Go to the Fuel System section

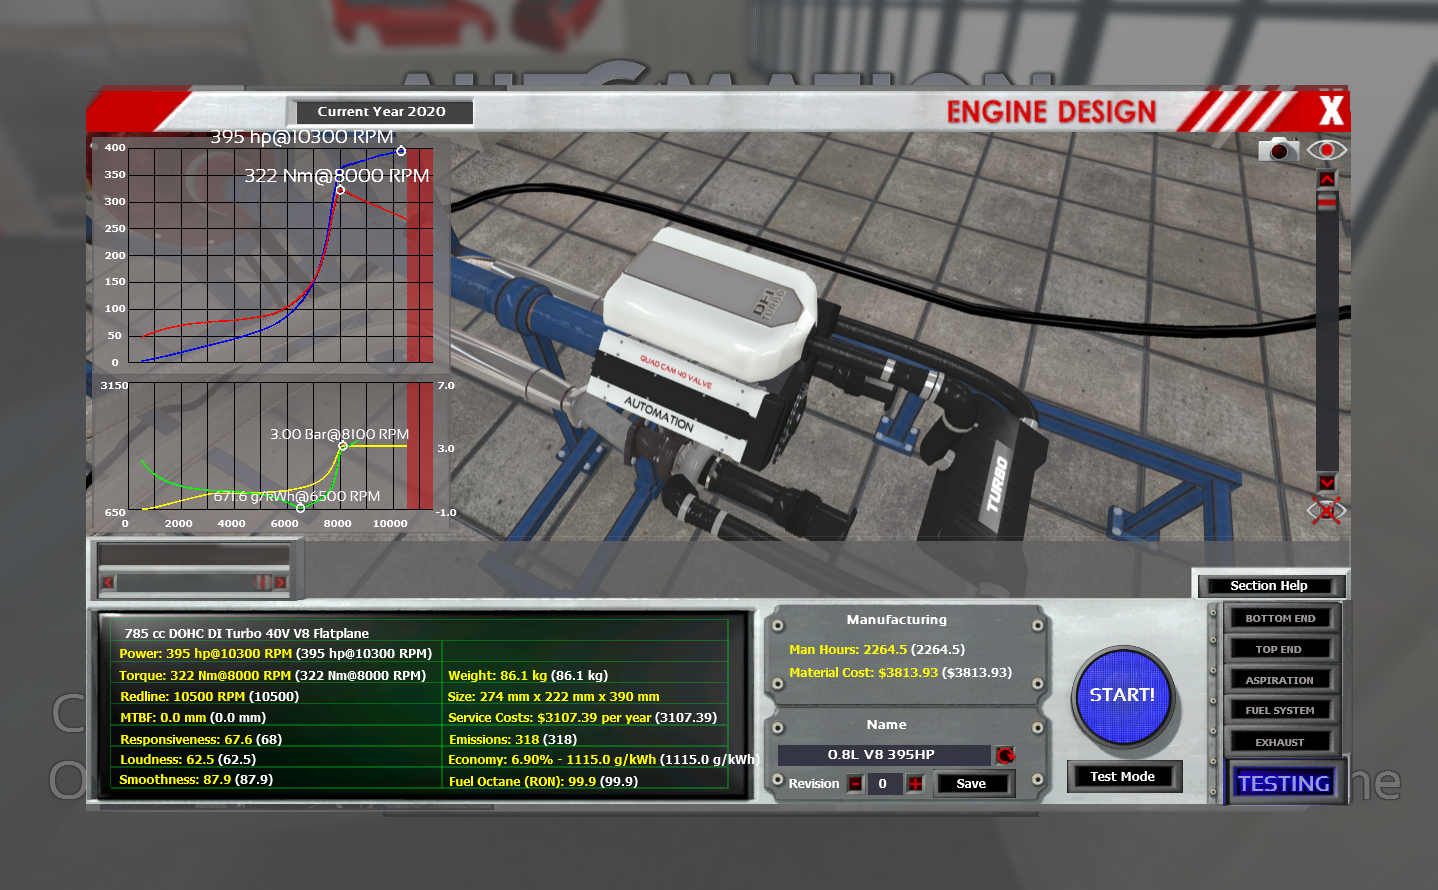(x=1280, y=711)
